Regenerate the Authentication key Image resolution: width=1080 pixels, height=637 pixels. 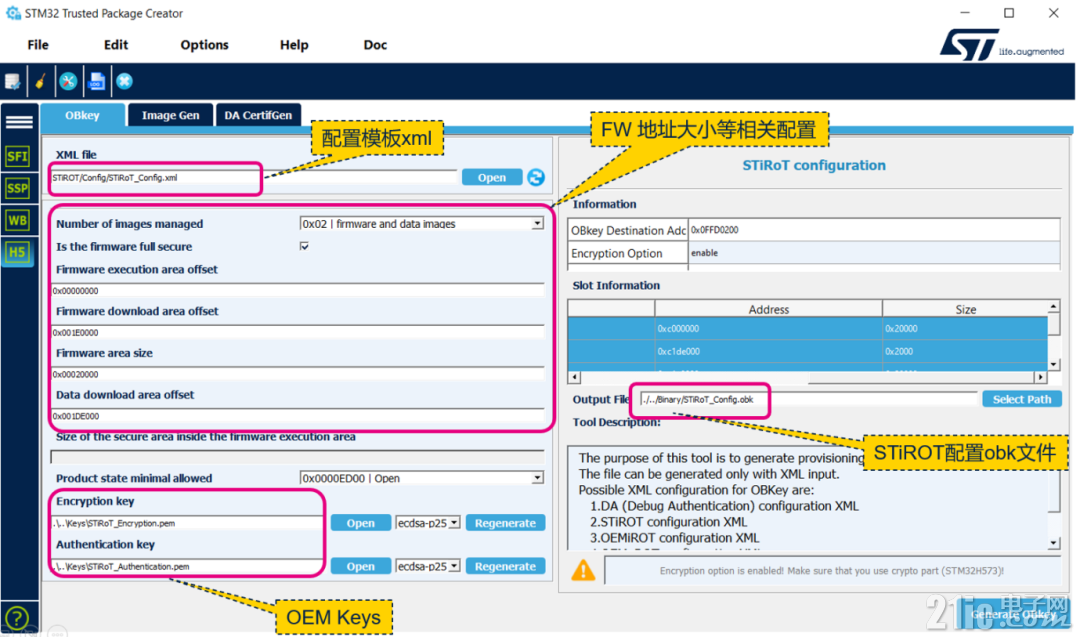[x=506, y=566]
